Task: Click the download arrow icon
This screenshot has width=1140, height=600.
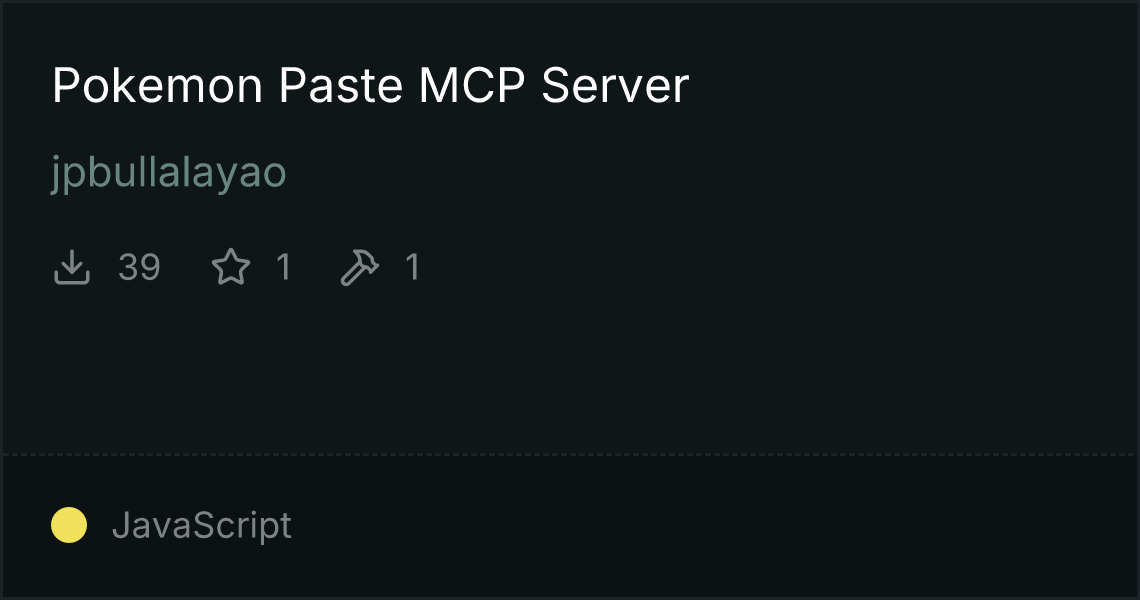Action: click(72, 267)
